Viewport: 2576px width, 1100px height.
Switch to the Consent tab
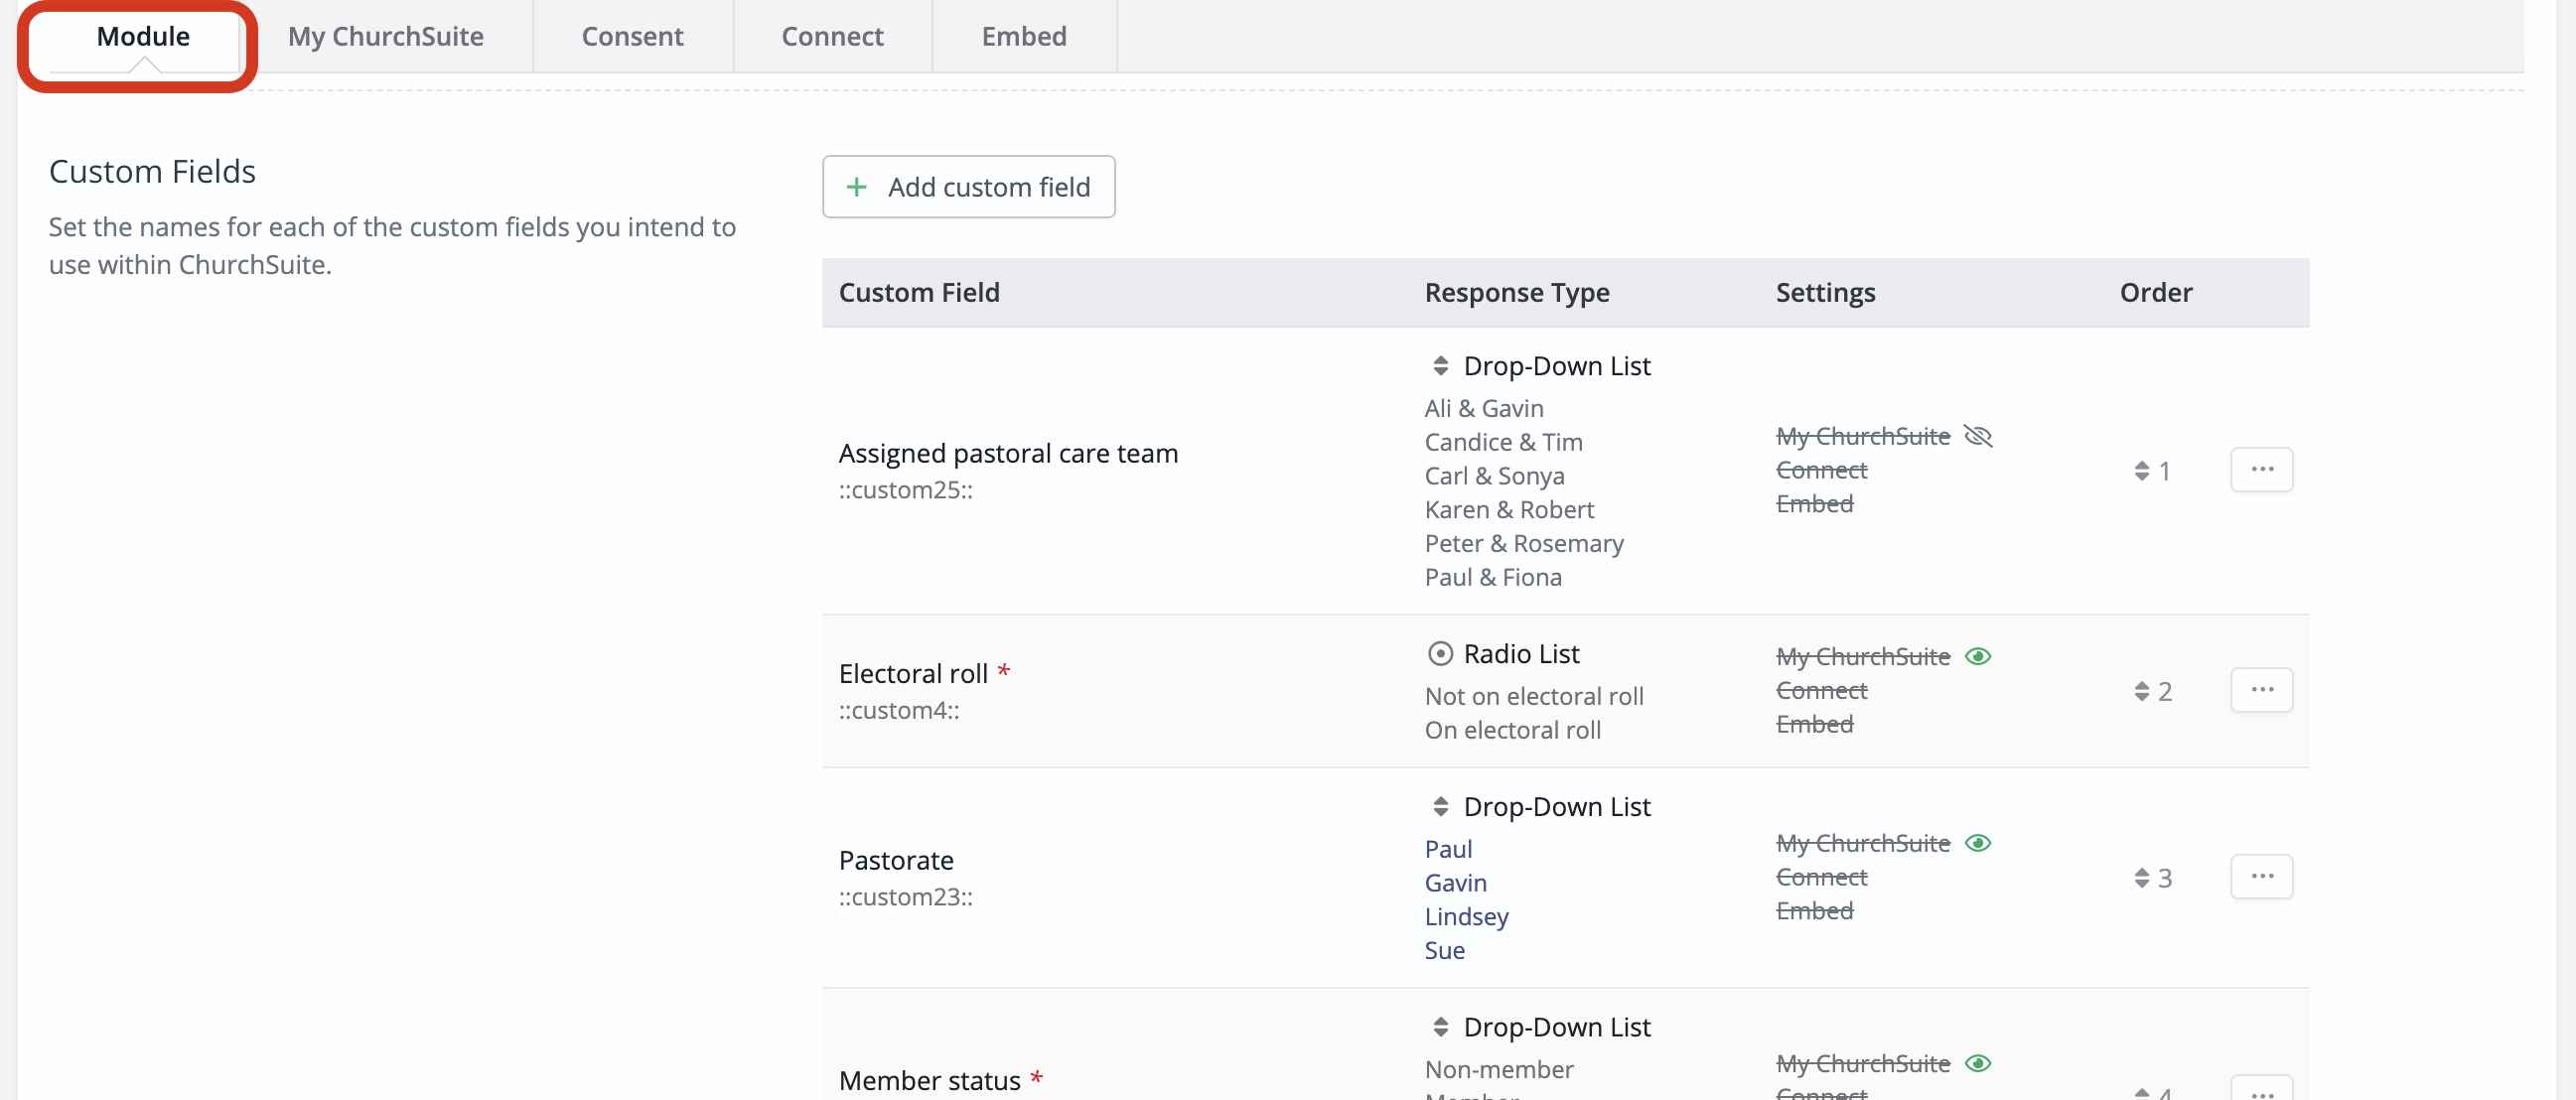tap(632, 36)
